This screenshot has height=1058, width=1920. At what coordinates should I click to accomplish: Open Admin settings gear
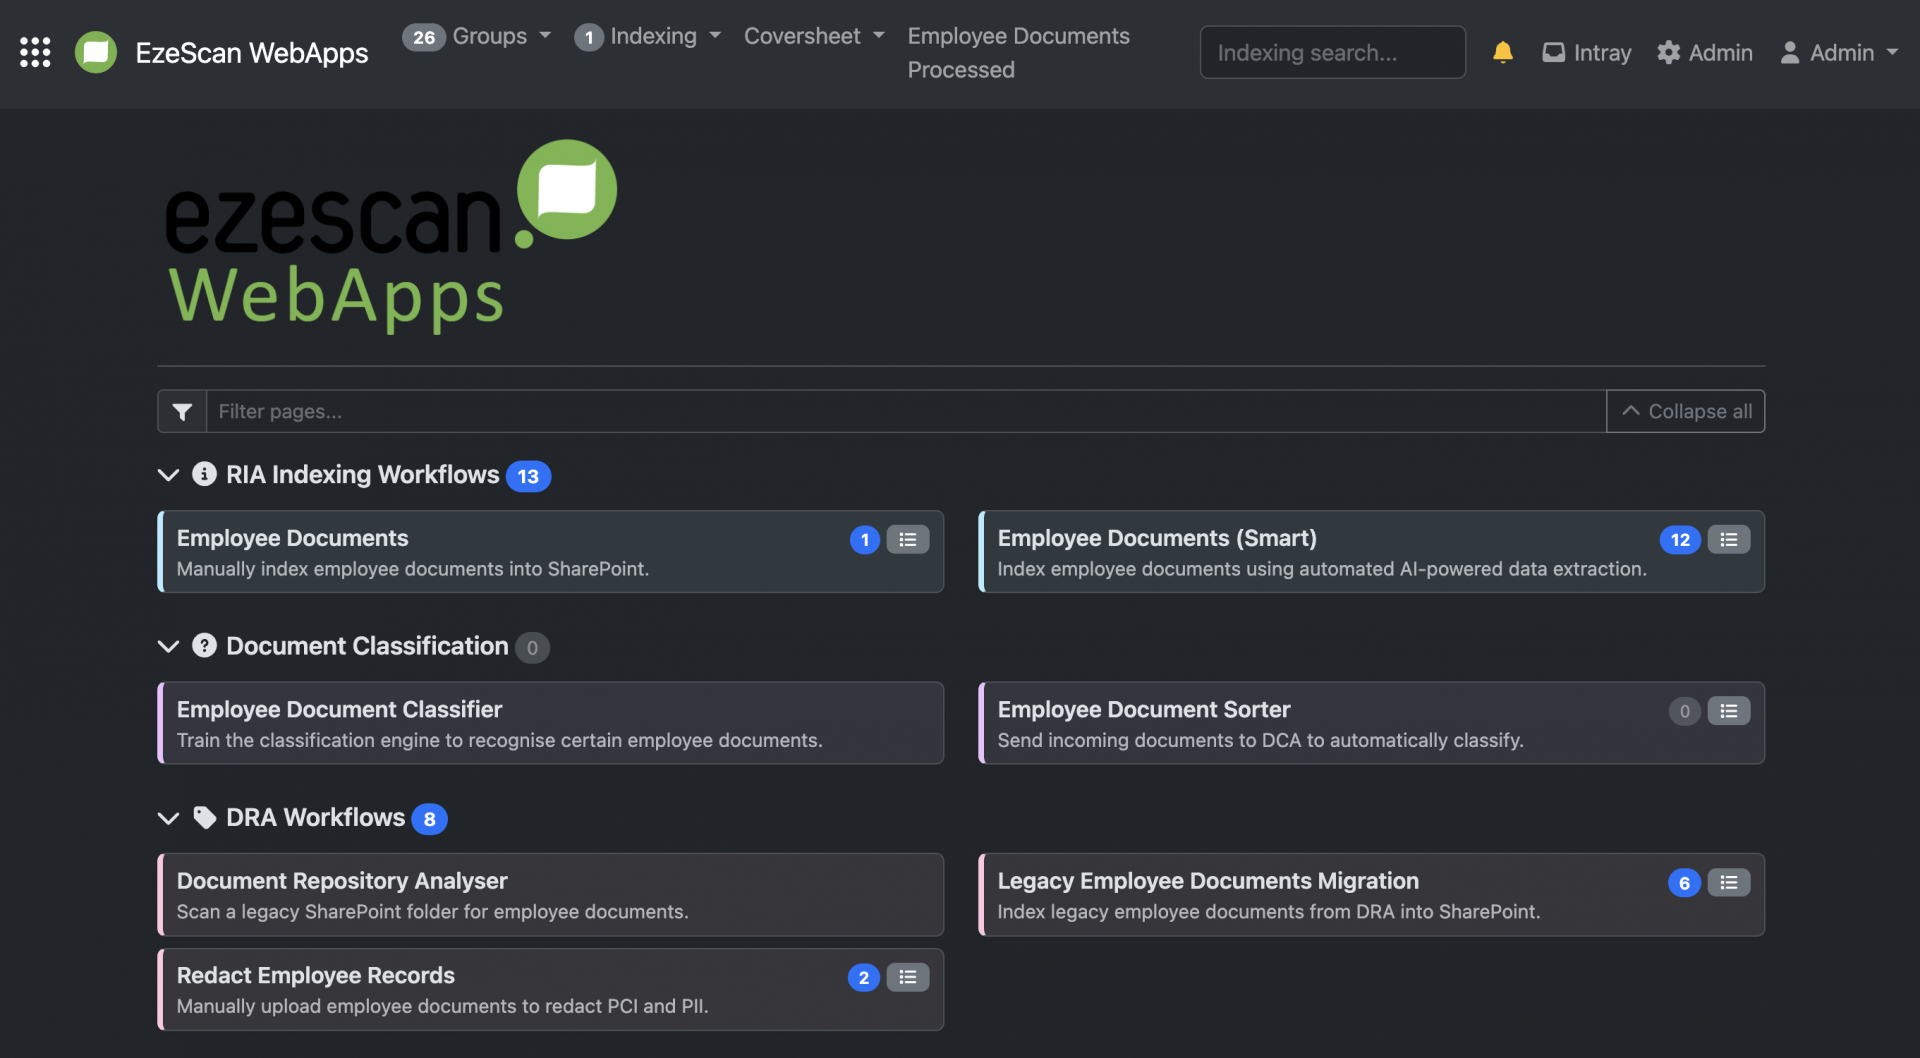[1704, 52]
